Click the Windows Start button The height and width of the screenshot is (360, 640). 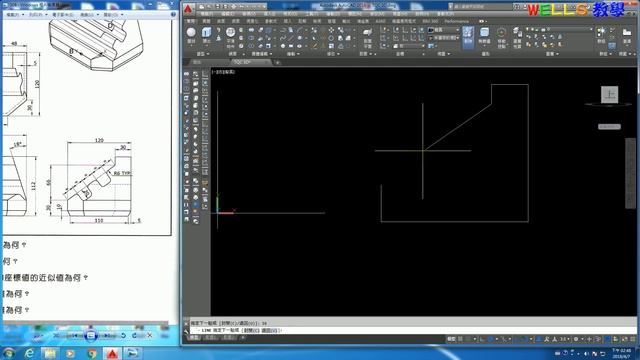pyautogui.click(x=8, y=353)
